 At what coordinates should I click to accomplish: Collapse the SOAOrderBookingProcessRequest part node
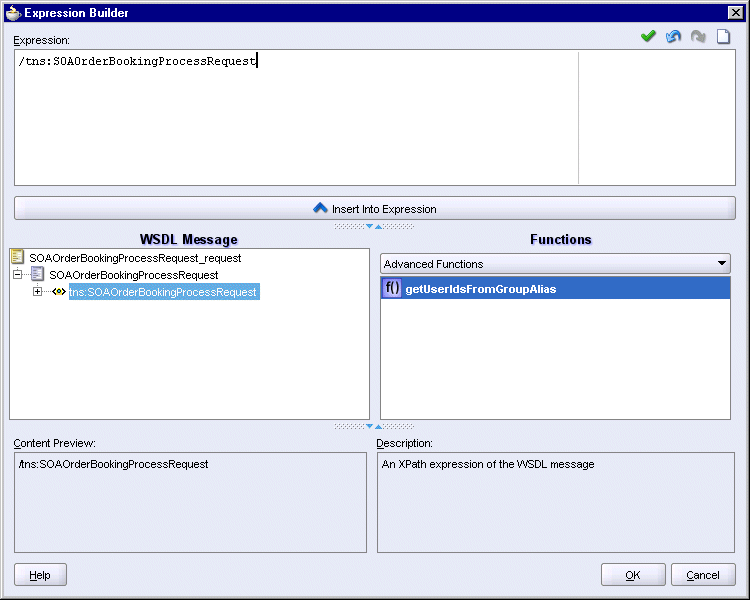[x=18, y=274]
